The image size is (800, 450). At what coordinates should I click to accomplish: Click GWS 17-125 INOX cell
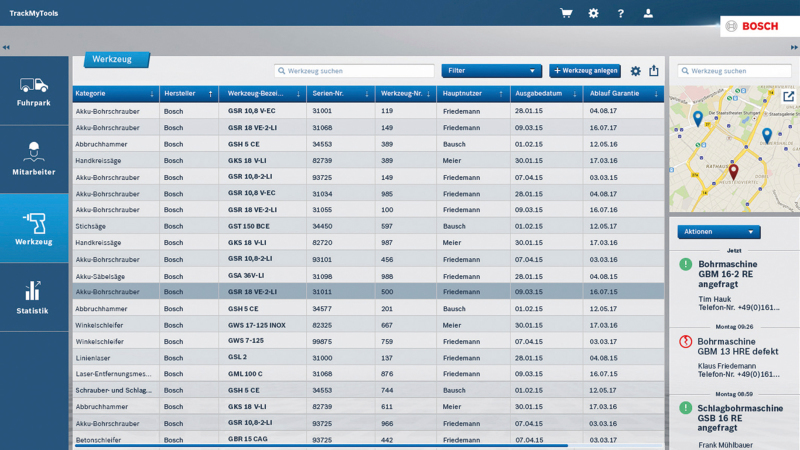pyautogui.click(x=256, y=325)
